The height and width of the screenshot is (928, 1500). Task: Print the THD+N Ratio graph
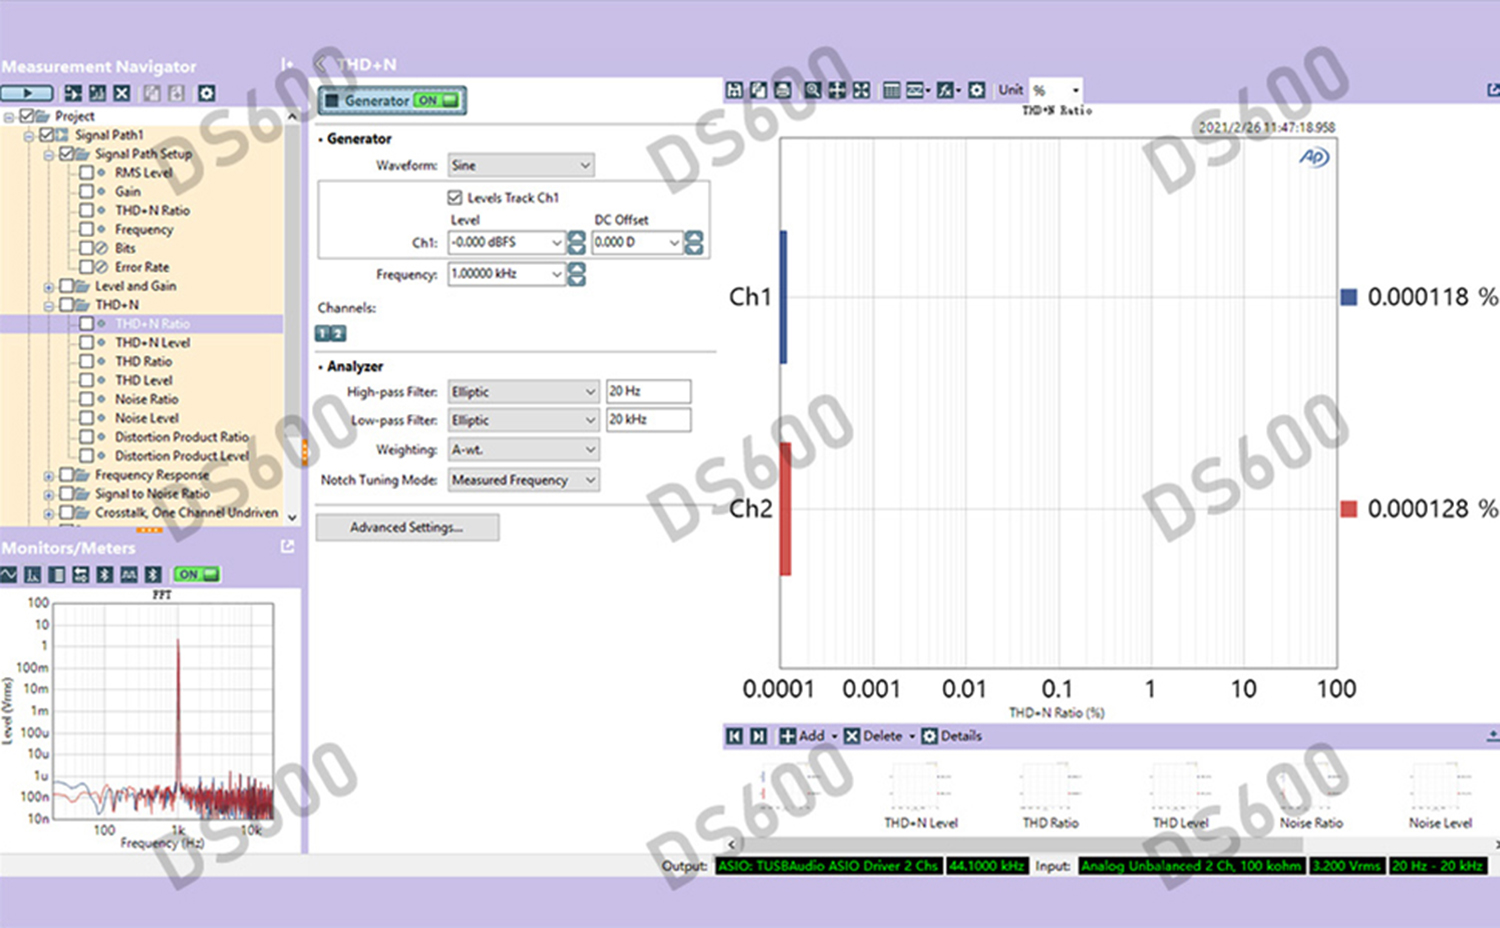783,90
